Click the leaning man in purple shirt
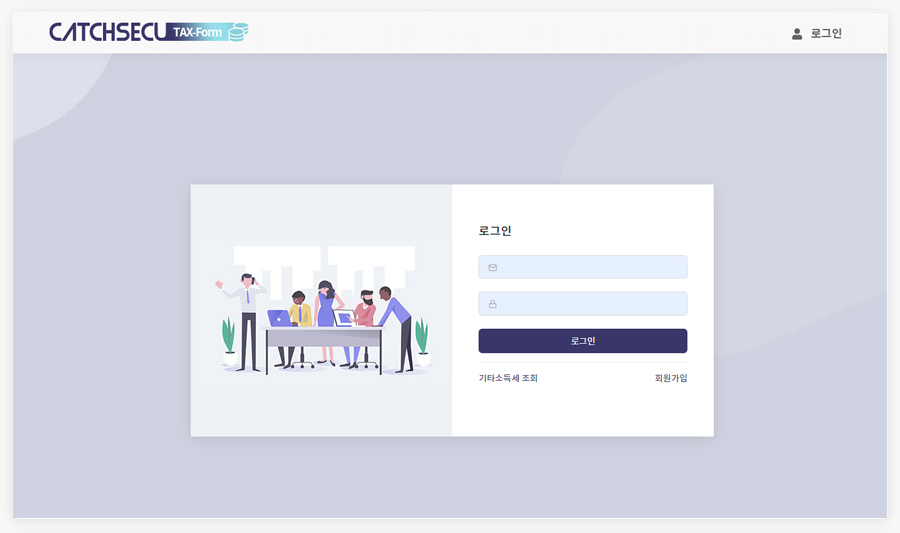Viewport: 900px width, 533px height. coord(396,329)
